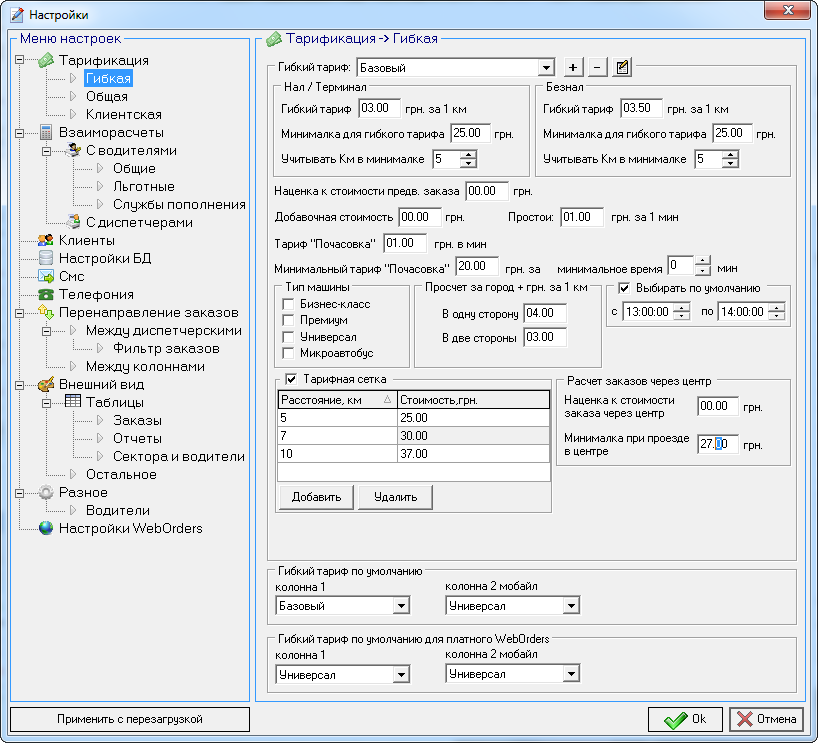
Task: Click the Настройки БД database icon
Action: pyautogui.click(x=46, y=258)
